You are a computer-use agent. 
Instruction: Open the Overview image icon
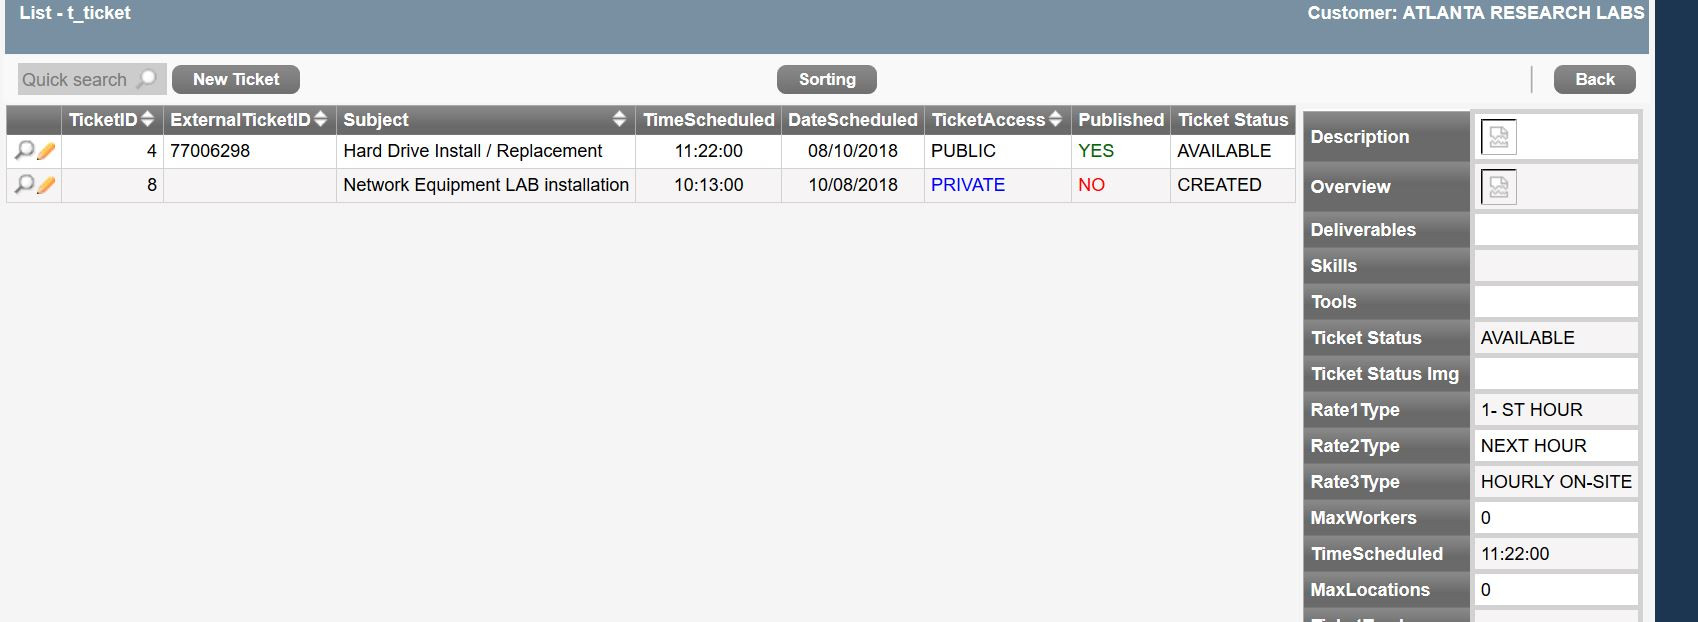click(x=1498, y=187)
